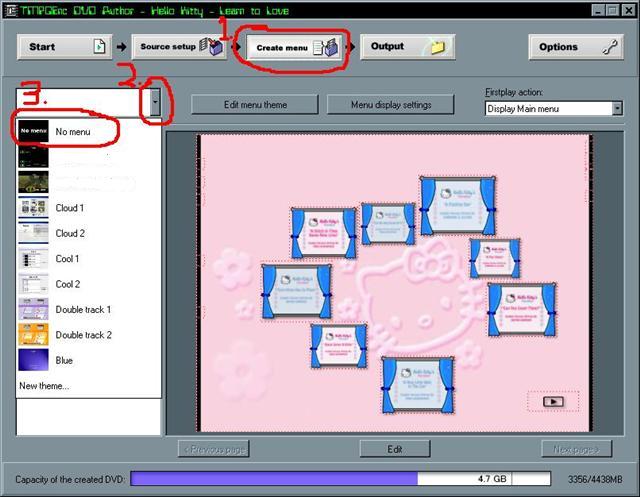Choose the Cloud 1 theme
640x497 pixels.
tap(89, 208)
